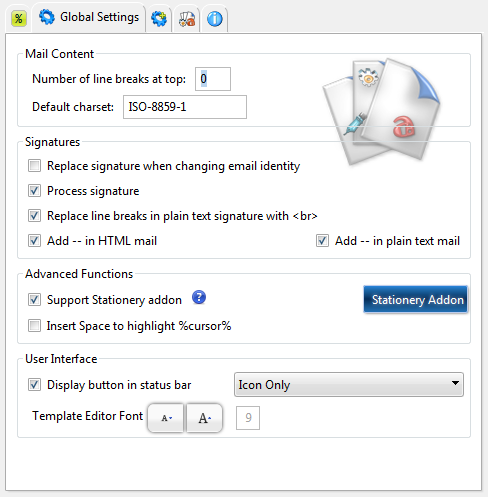The height and width of the screenshot is (497, 488).
Task: Open the gear-with-plus advanced settings tab
Action: 159,19
